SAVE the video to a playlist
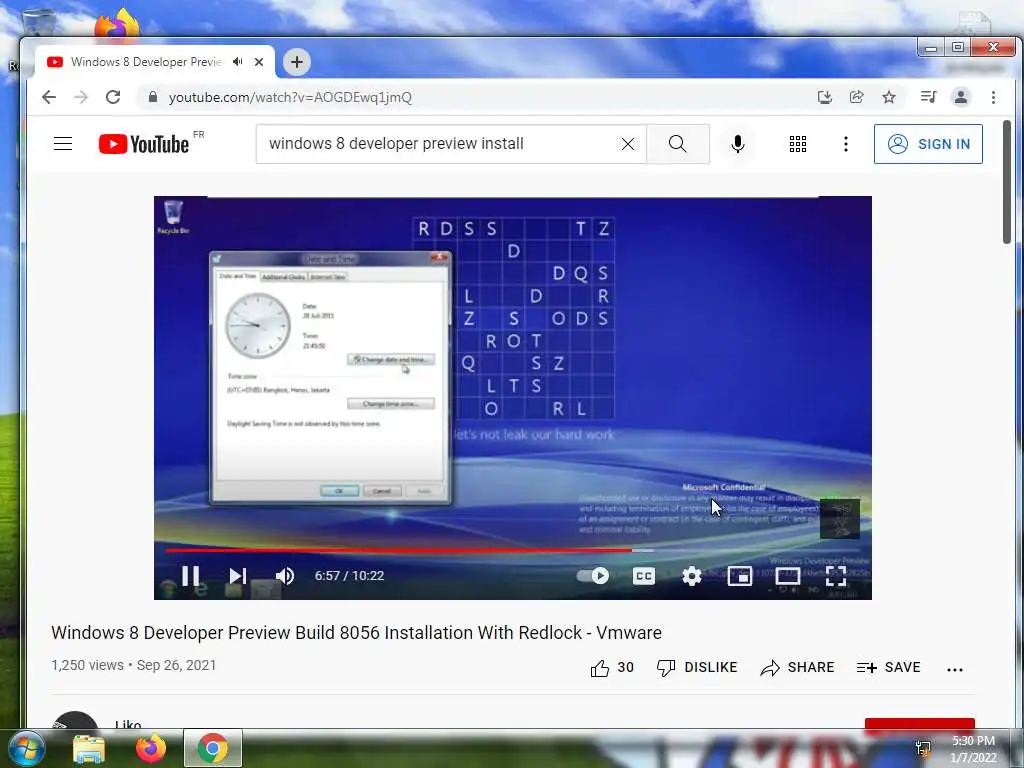This screenshot has width=1024, height=768. 888,667
